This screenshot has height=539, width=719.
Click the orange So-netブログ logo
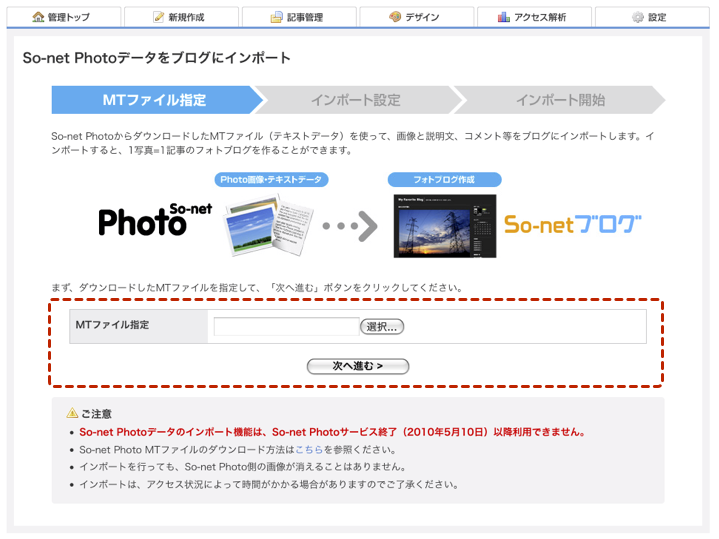tap(572, 224)
